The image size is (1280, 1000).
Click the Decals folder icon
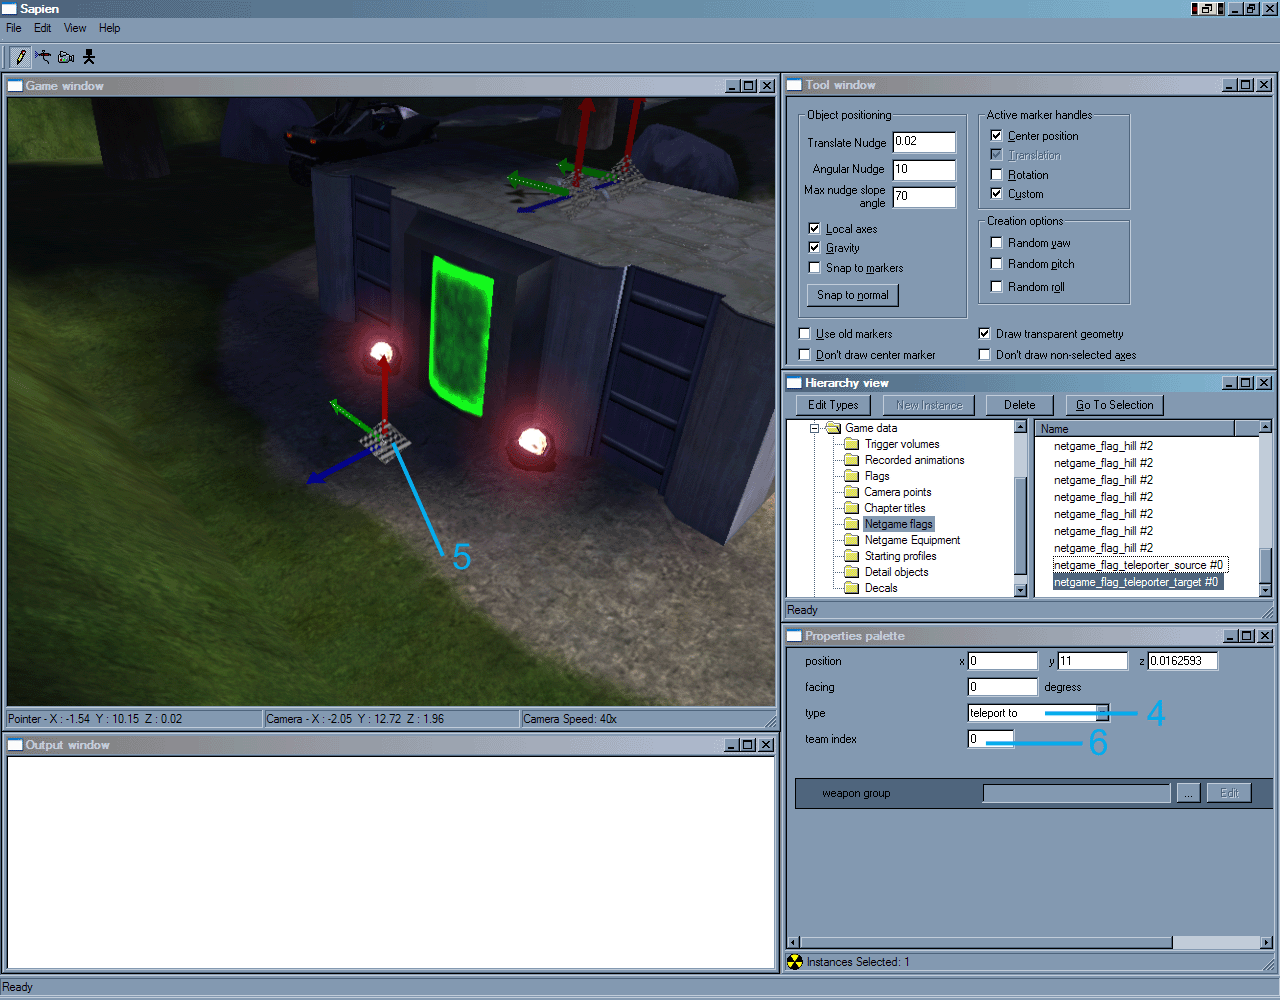point(851,588)
